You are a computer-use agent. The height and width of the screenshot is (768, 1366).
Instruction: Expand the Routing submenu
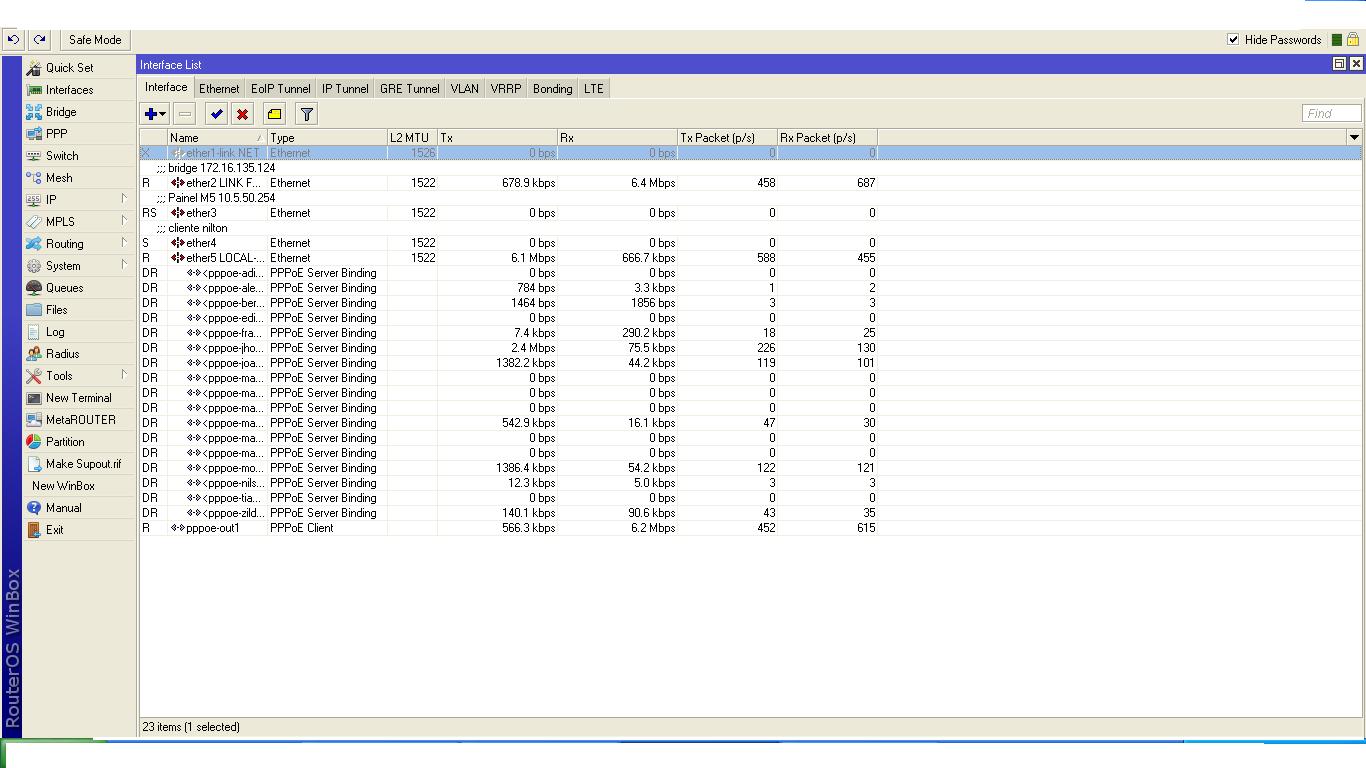(x=78, y=244)
